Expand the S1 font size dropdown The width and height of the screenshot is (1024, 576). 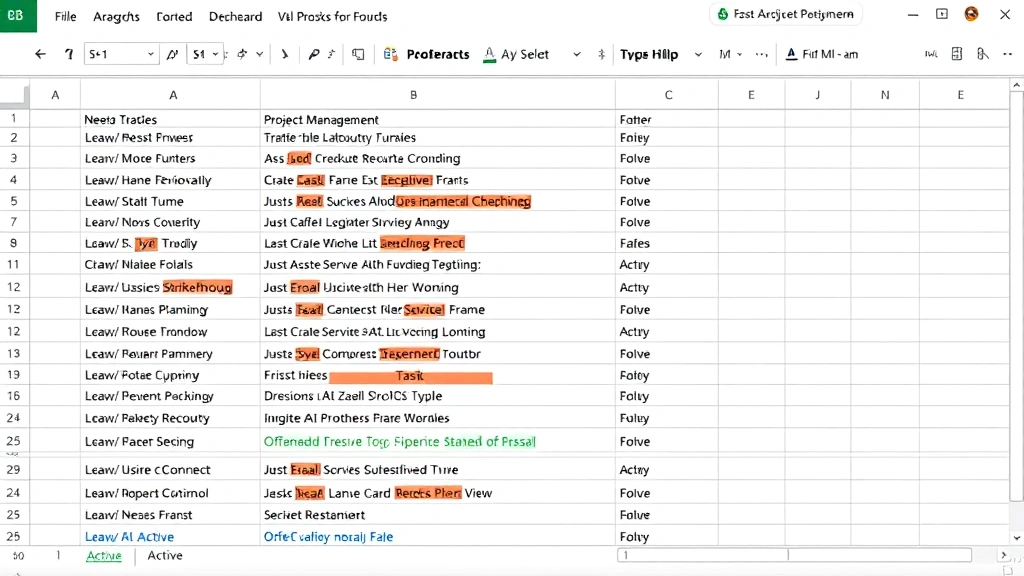click(x=203, y=54)
